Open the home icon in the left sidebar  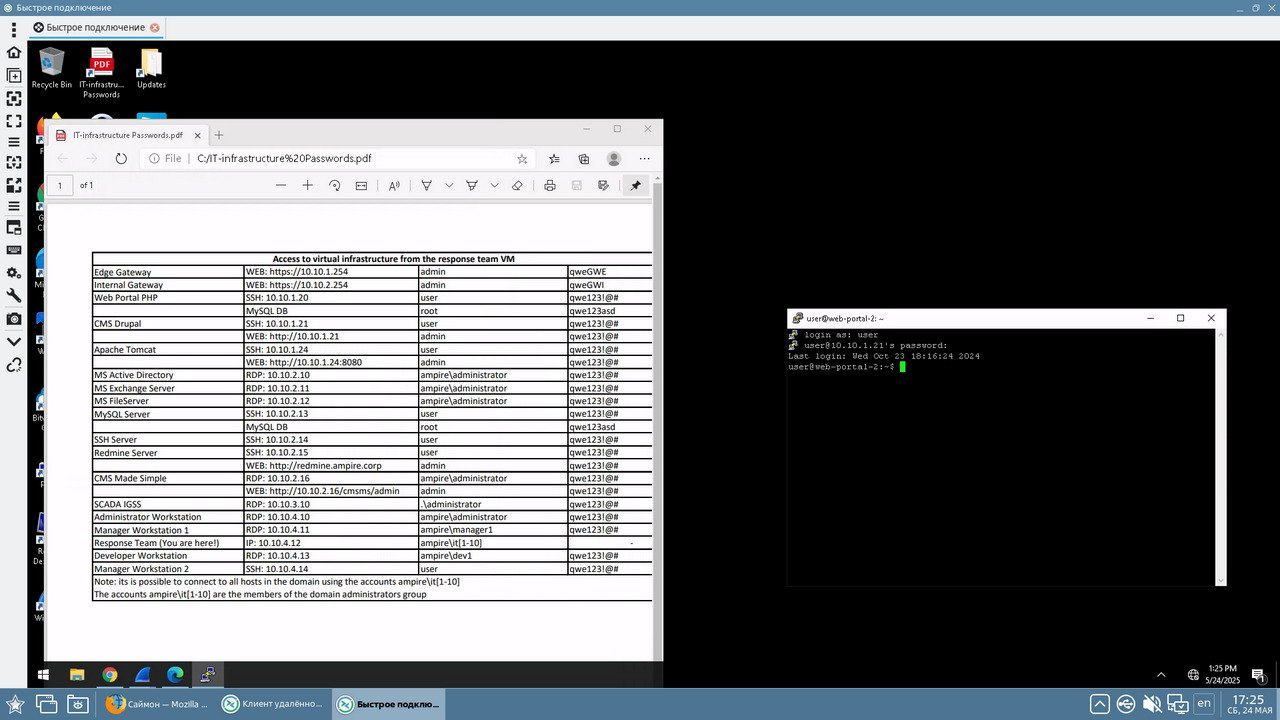[14, 52]
